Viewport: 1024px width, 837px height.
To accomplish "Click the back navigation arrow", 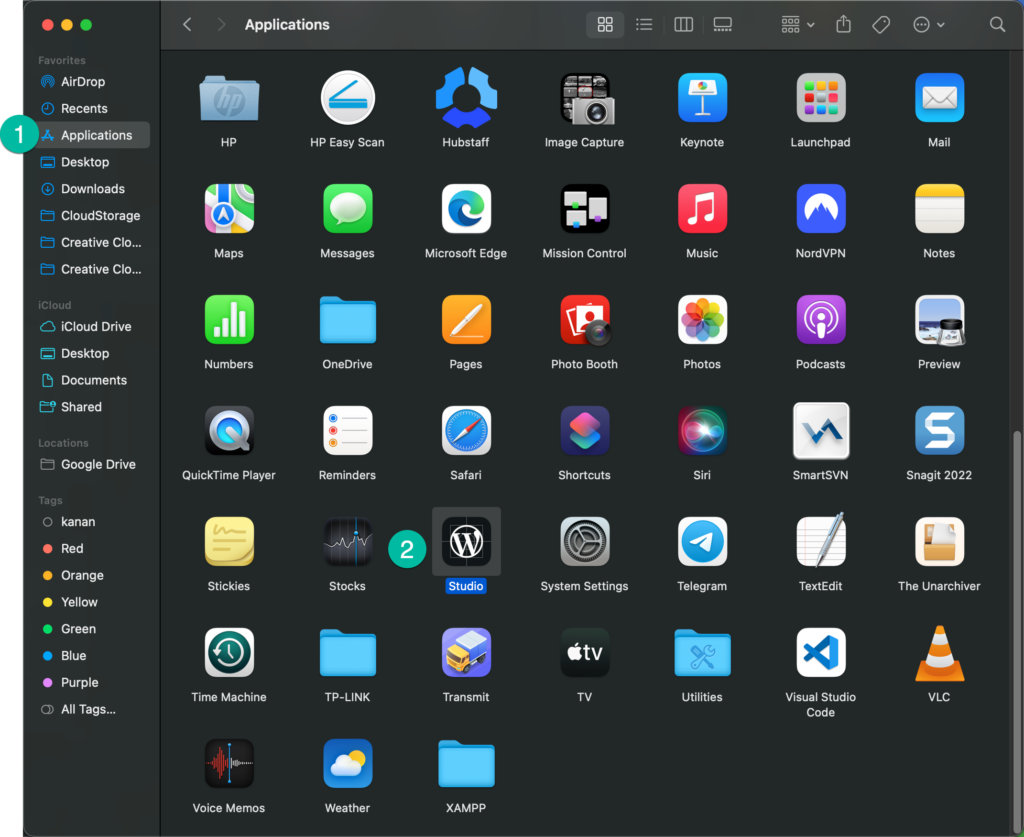I will (187, 25).
